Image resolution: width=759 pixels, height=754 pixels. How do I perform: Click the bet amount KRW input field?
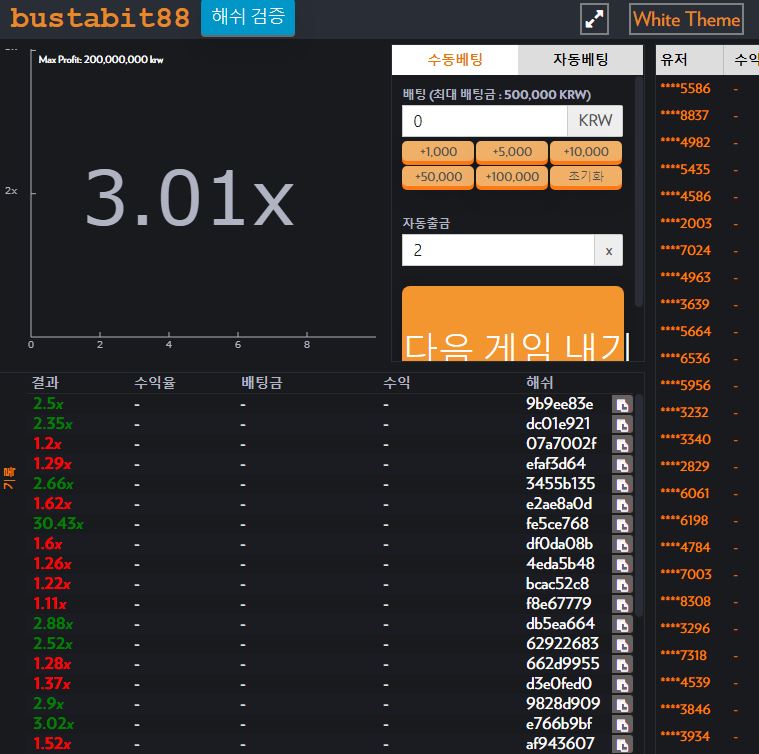click(484, 121)
